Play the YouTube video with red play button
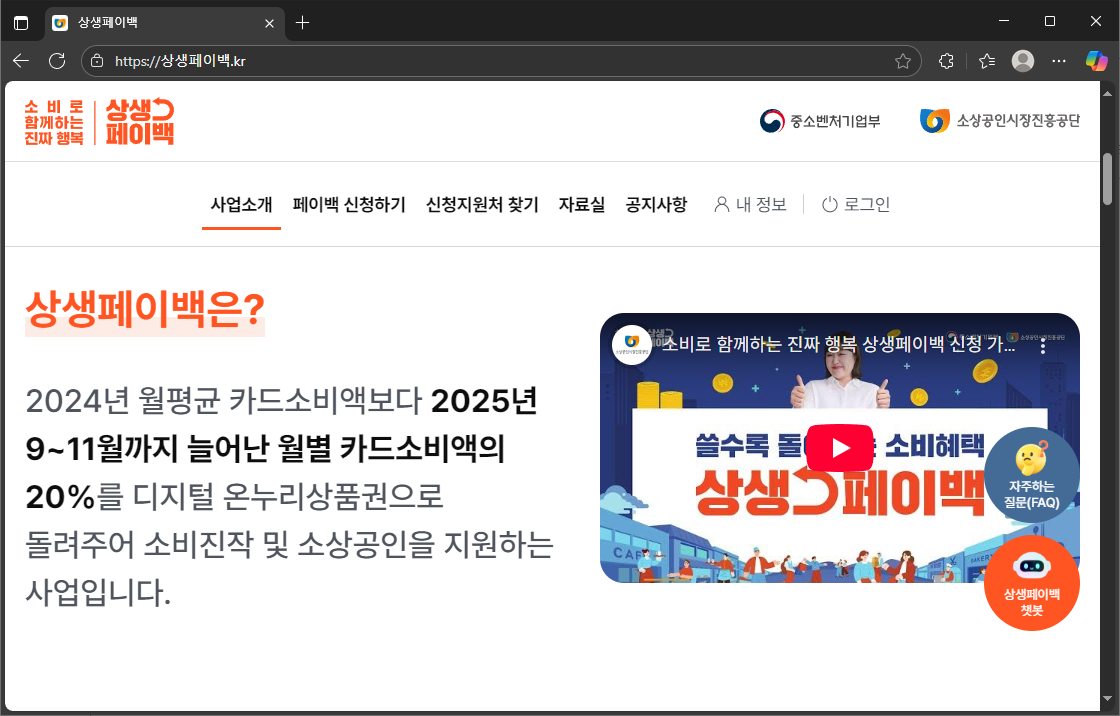1120x716 pixels. click(x=839, y=448)
